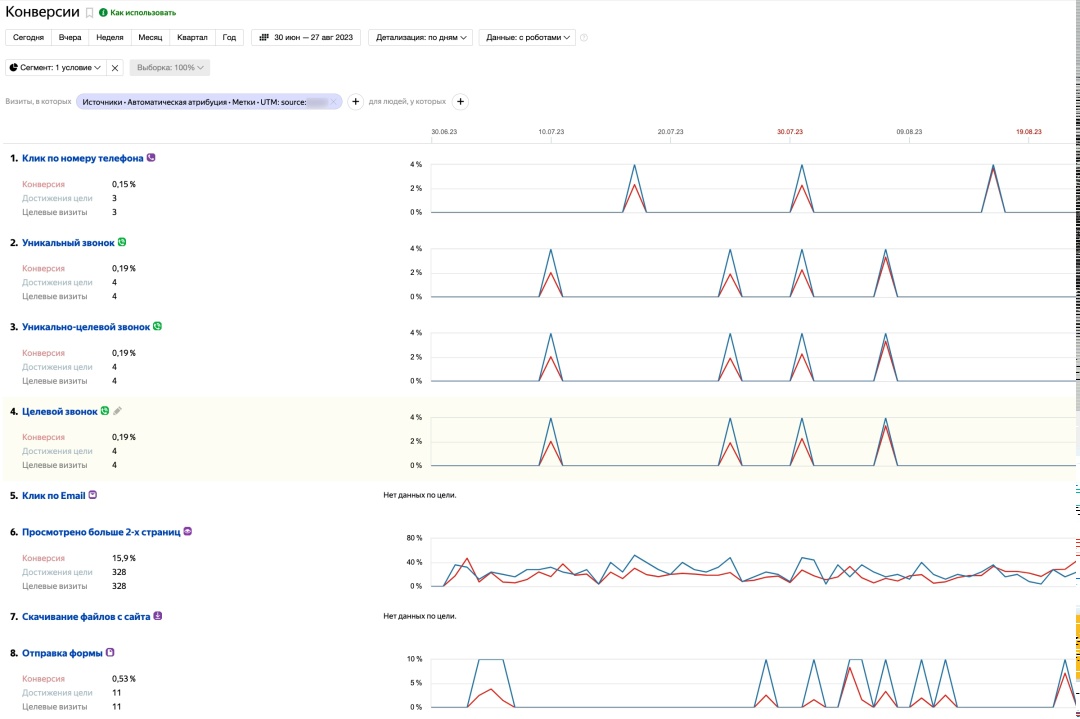Open the Сегмент: 1 условие dropdown
1080x719 pixels.
tap(55, 68)
